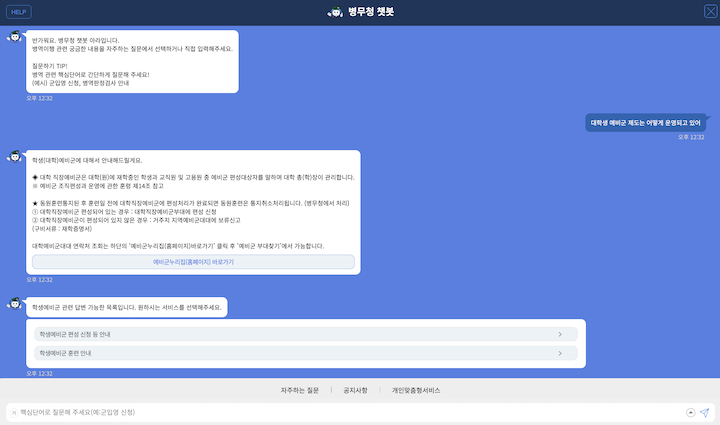Click the up-arrow circle icon in input bar
The width and height of the screenshot is (720, 425).
click(x=690, y=413)
